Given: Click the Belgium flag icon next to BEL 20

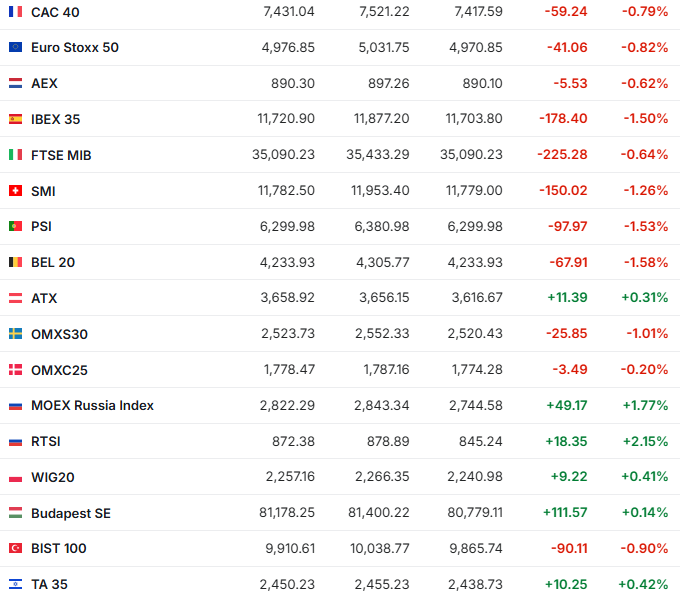Looking at the screenshot, I should [15, 262].
